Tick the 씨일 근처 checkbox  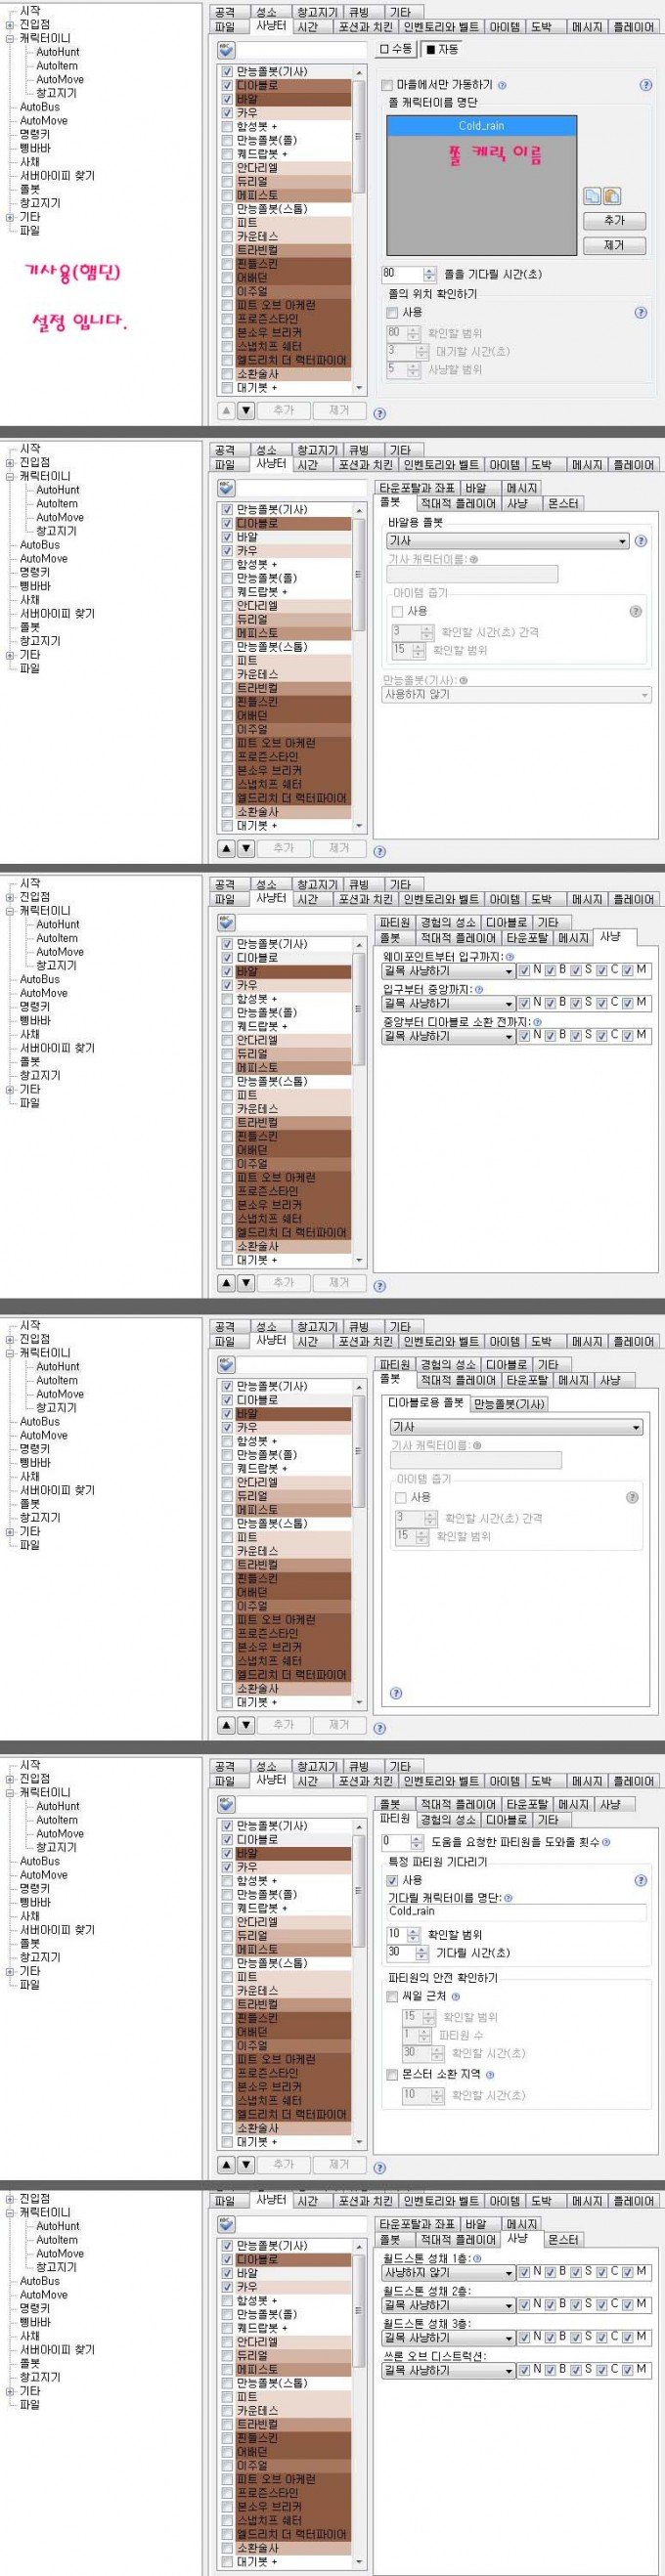tap(393, 1996)
